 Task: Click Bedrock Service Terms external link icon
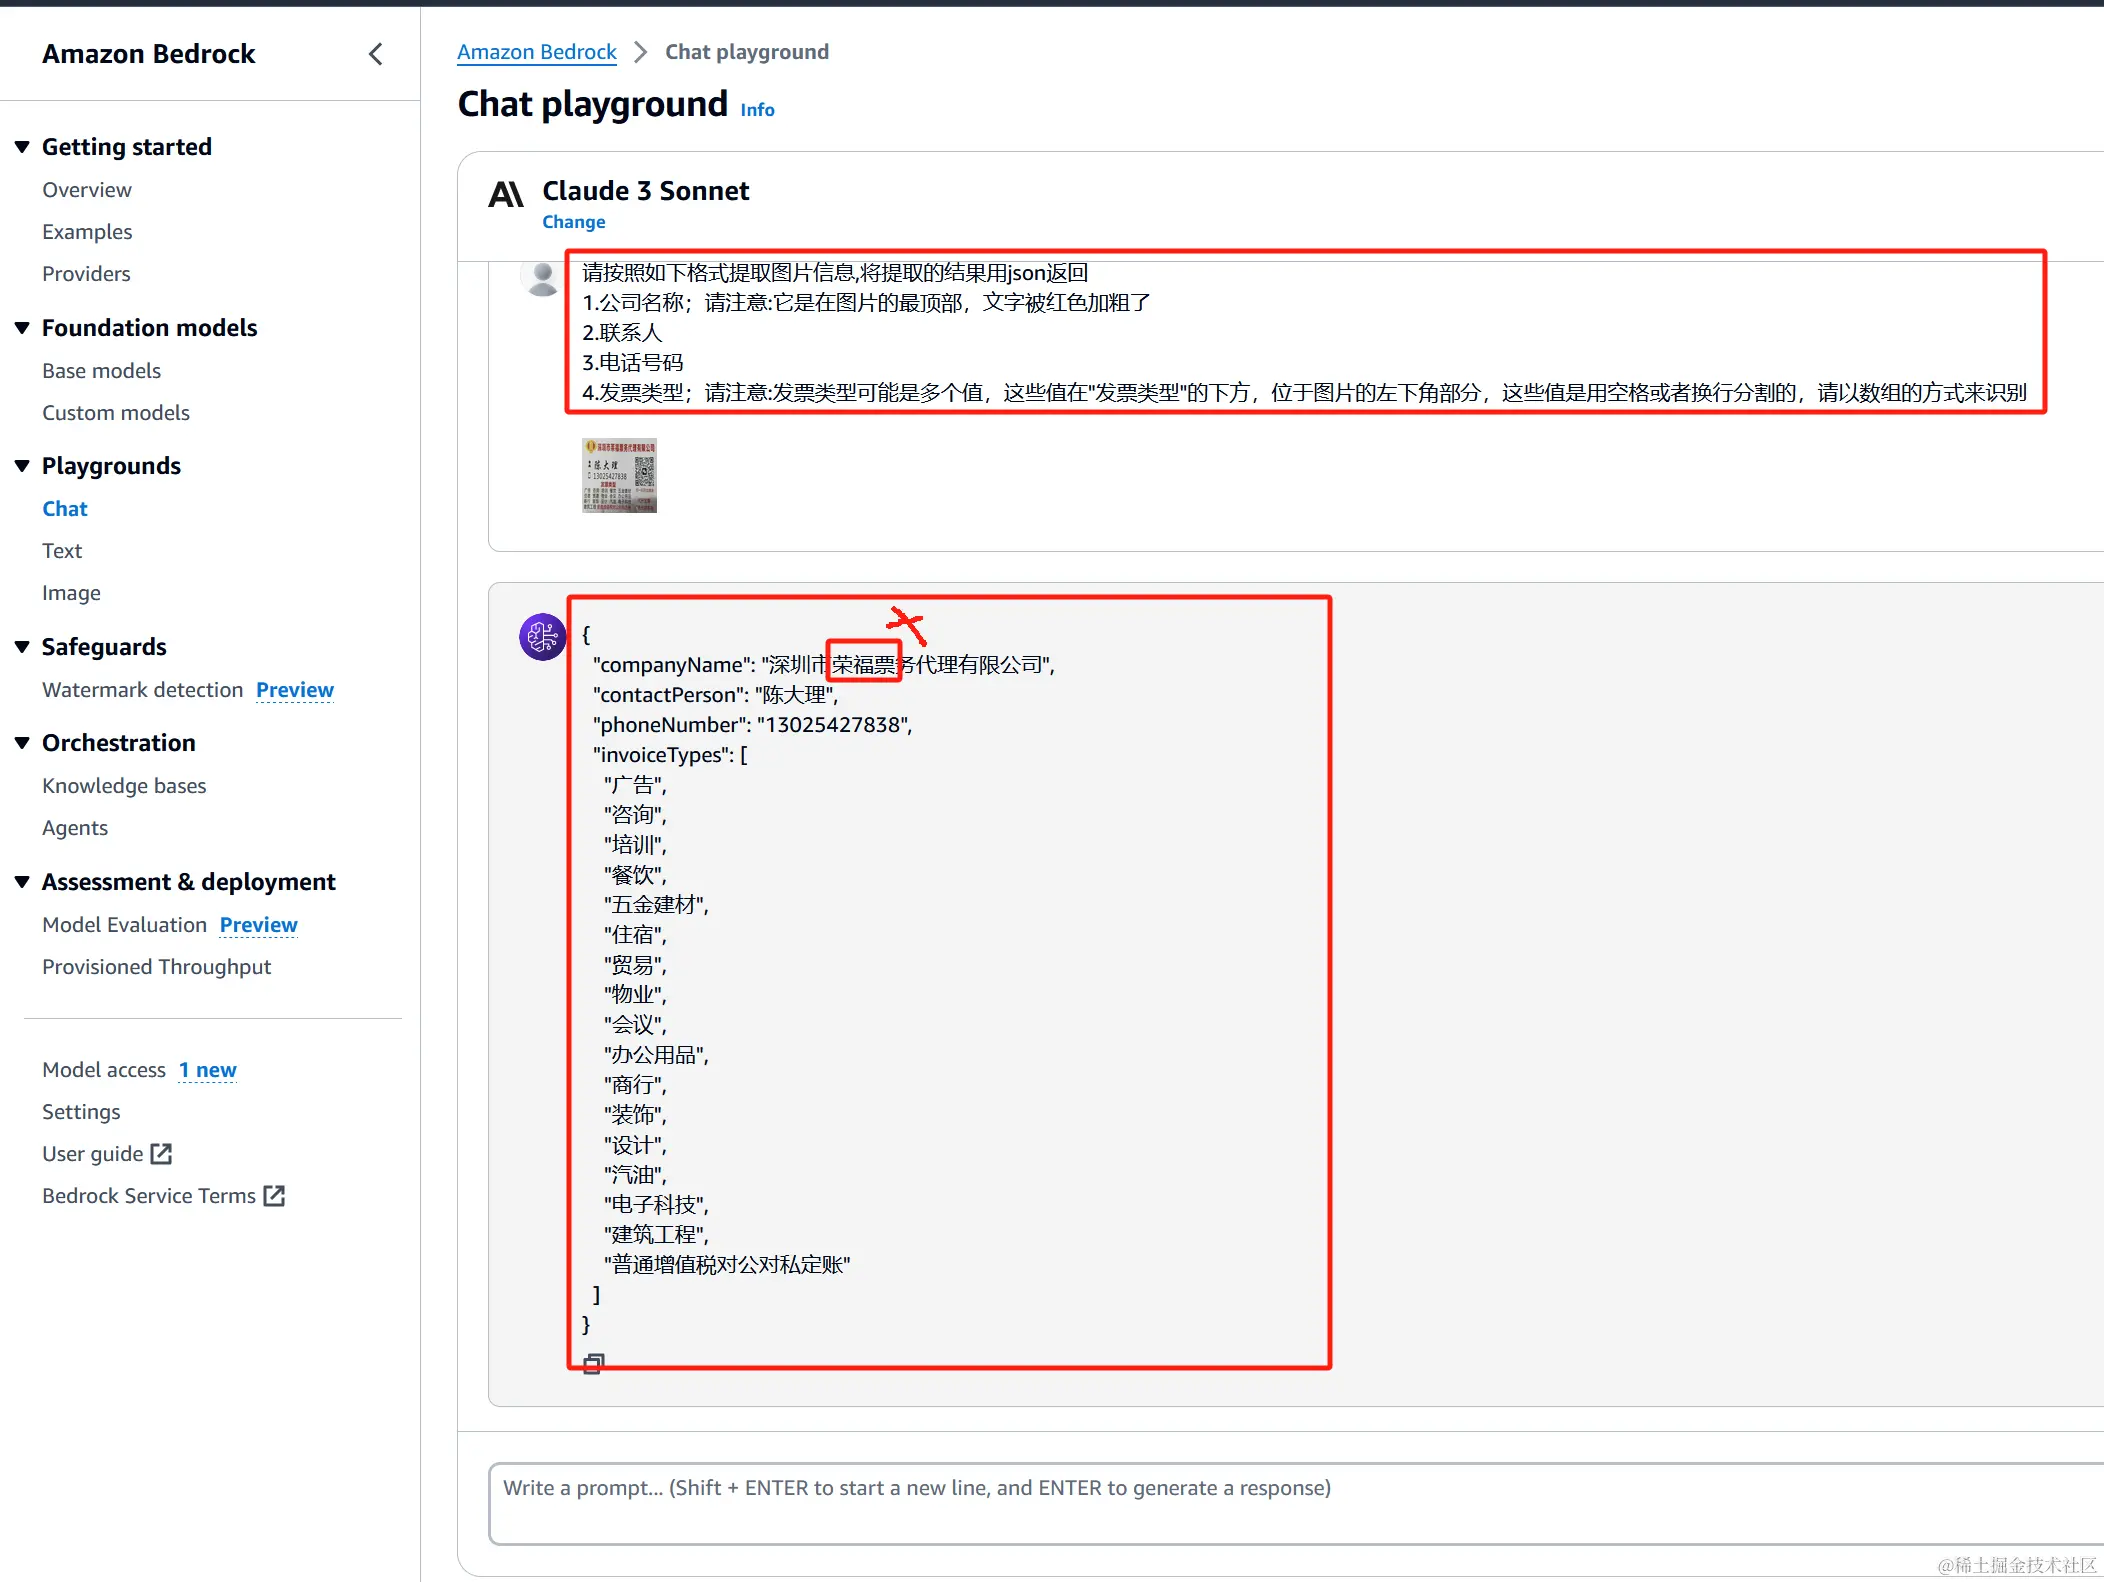pyautogui.click(x=274, y=1195)
